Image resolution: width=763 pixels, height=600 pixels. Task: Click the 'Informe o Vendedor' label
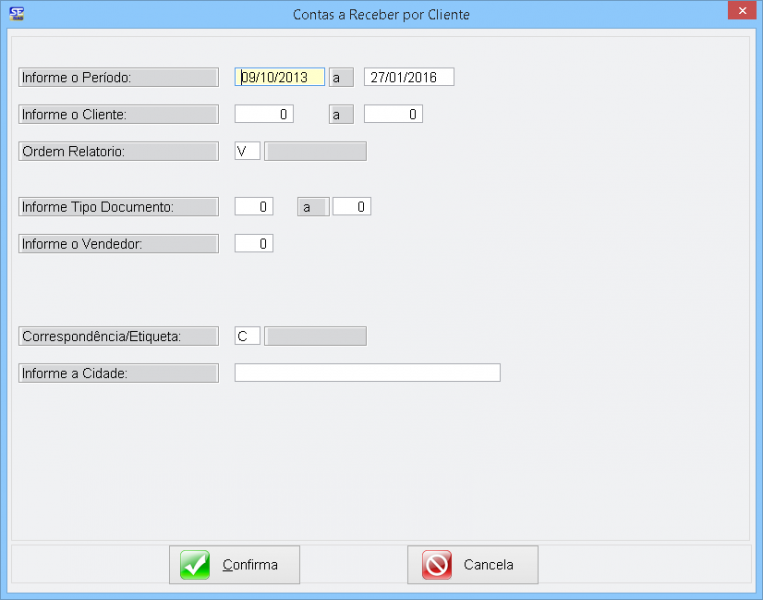coord(118,243)
